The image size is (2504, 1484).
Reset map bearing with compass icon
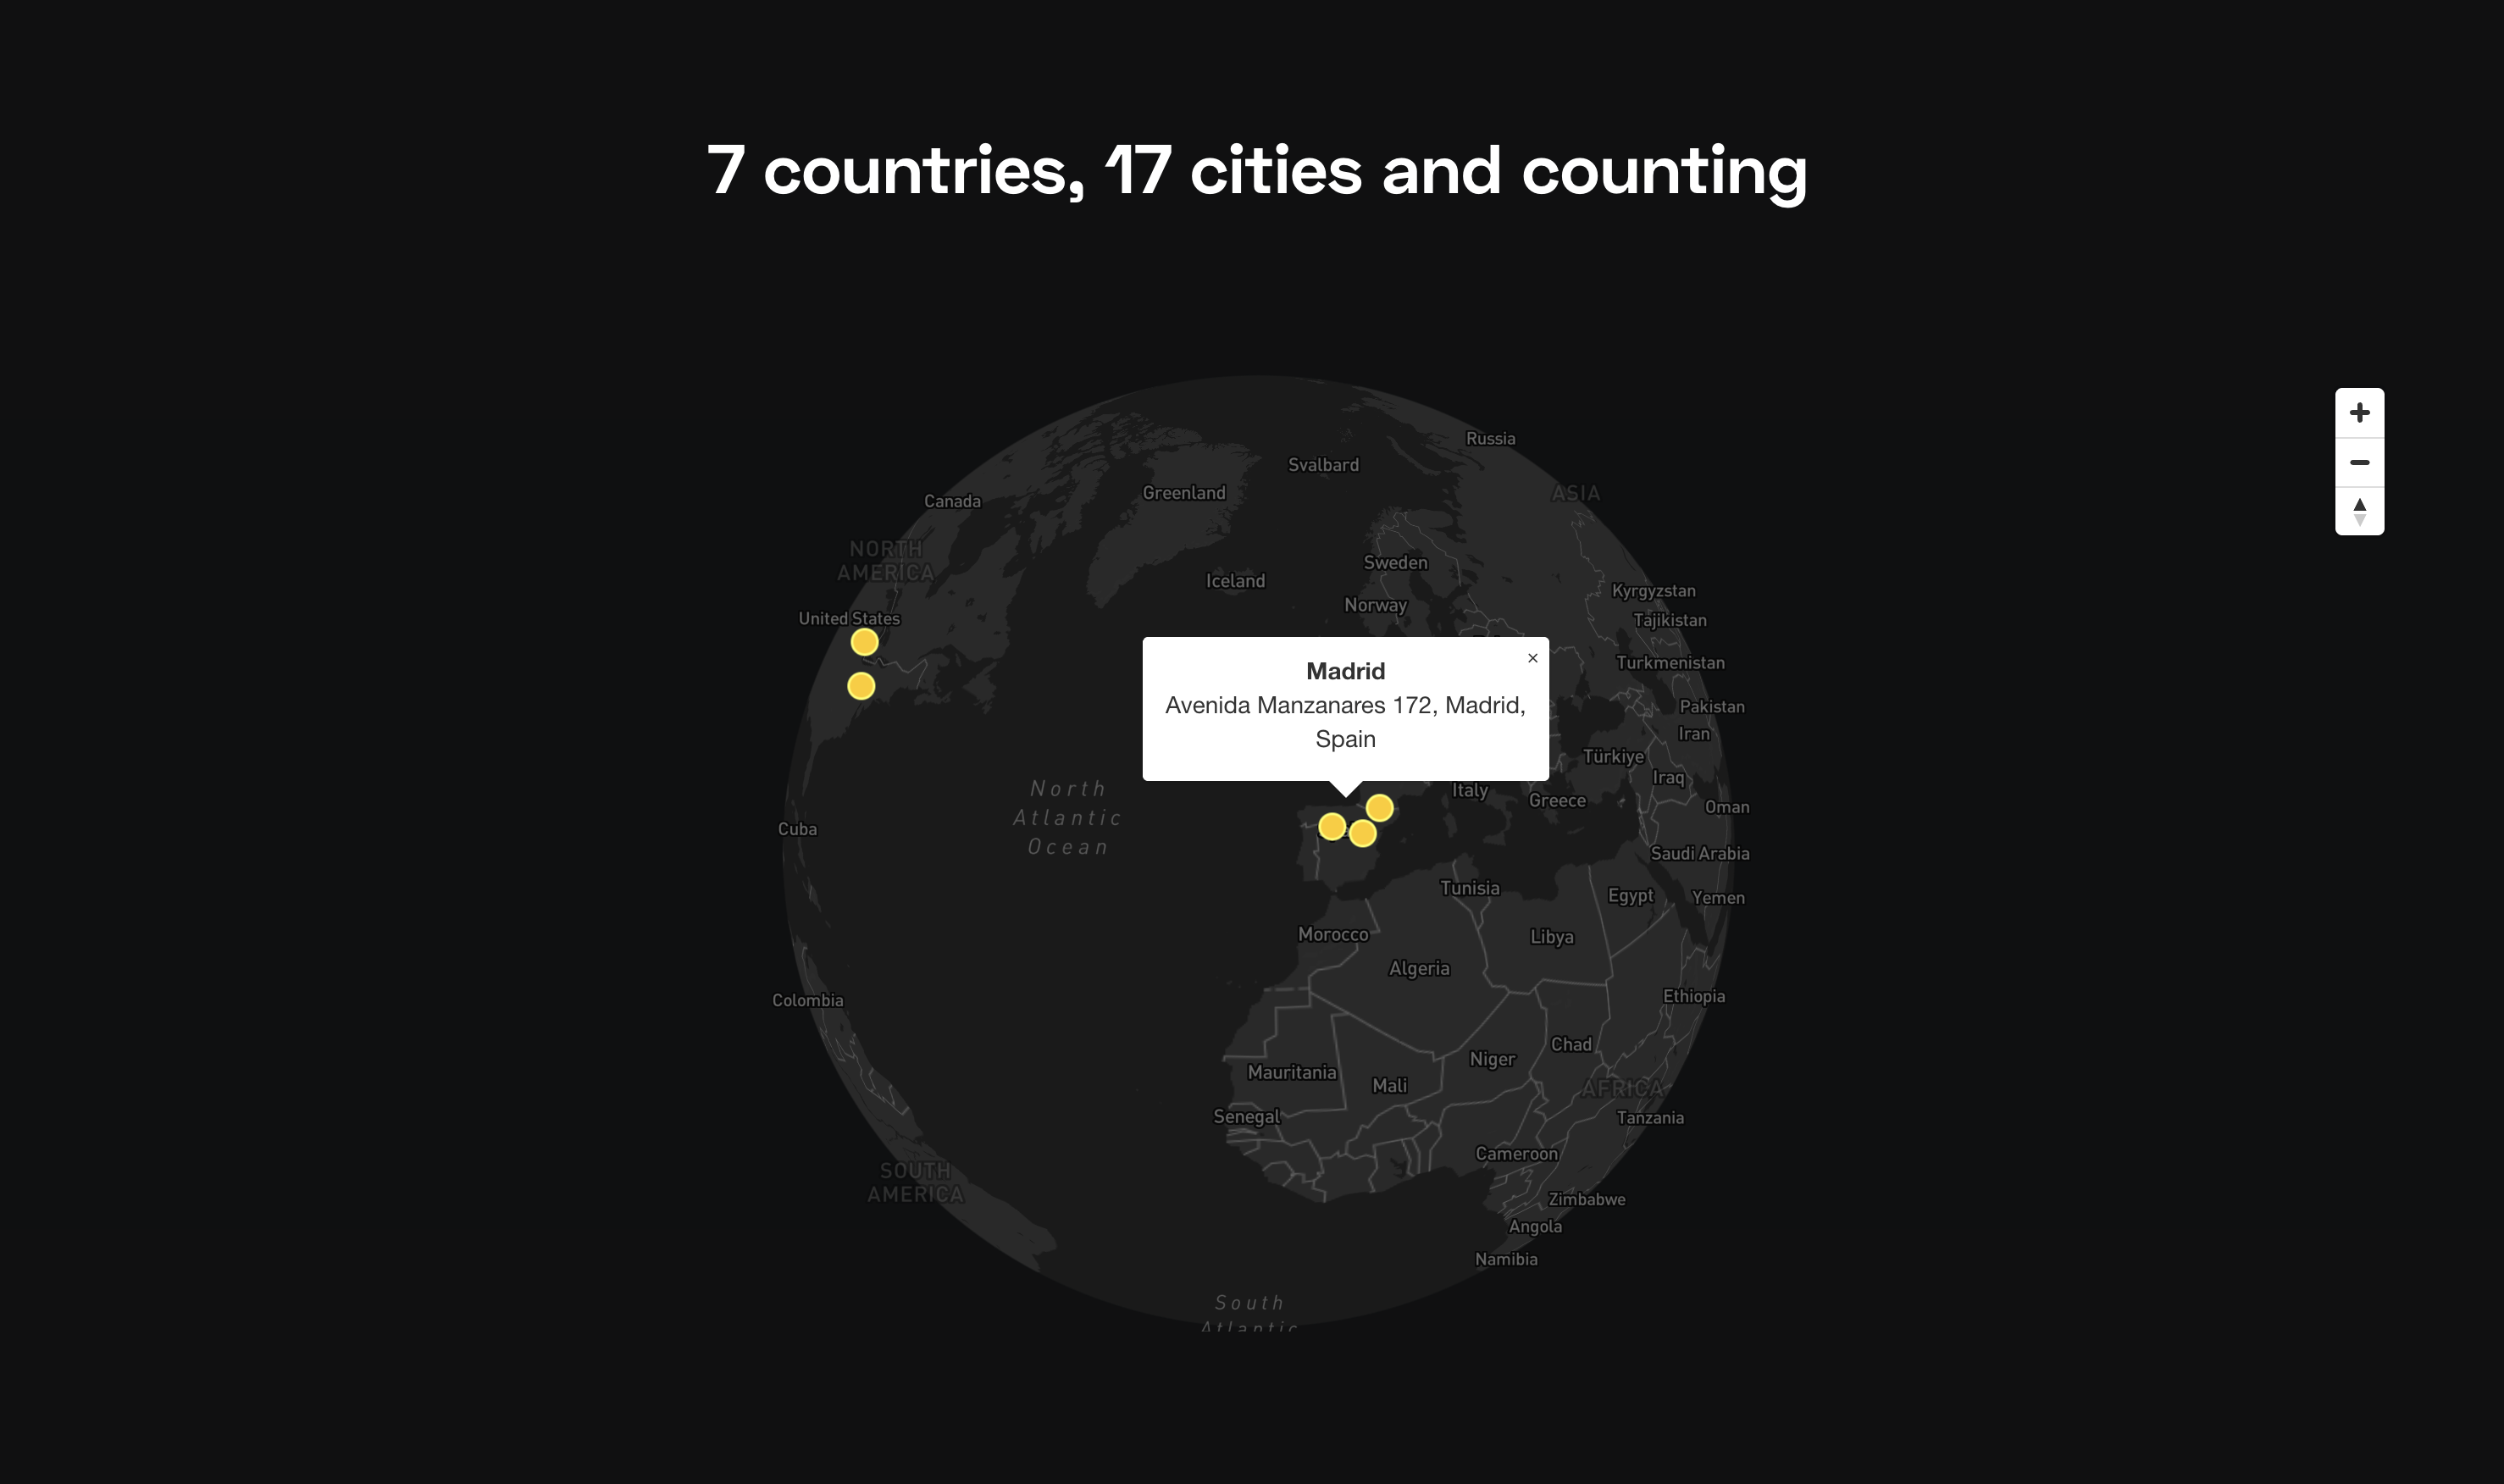(2359, 511)
